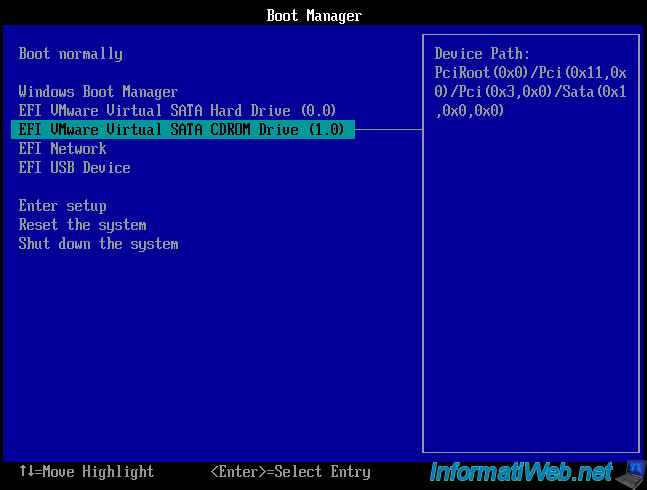The width and height of the screenshot is (647, 490).
Task: Click highlighted EFI VMware SATA CDROM Drive entry
Action: [181, 130]
